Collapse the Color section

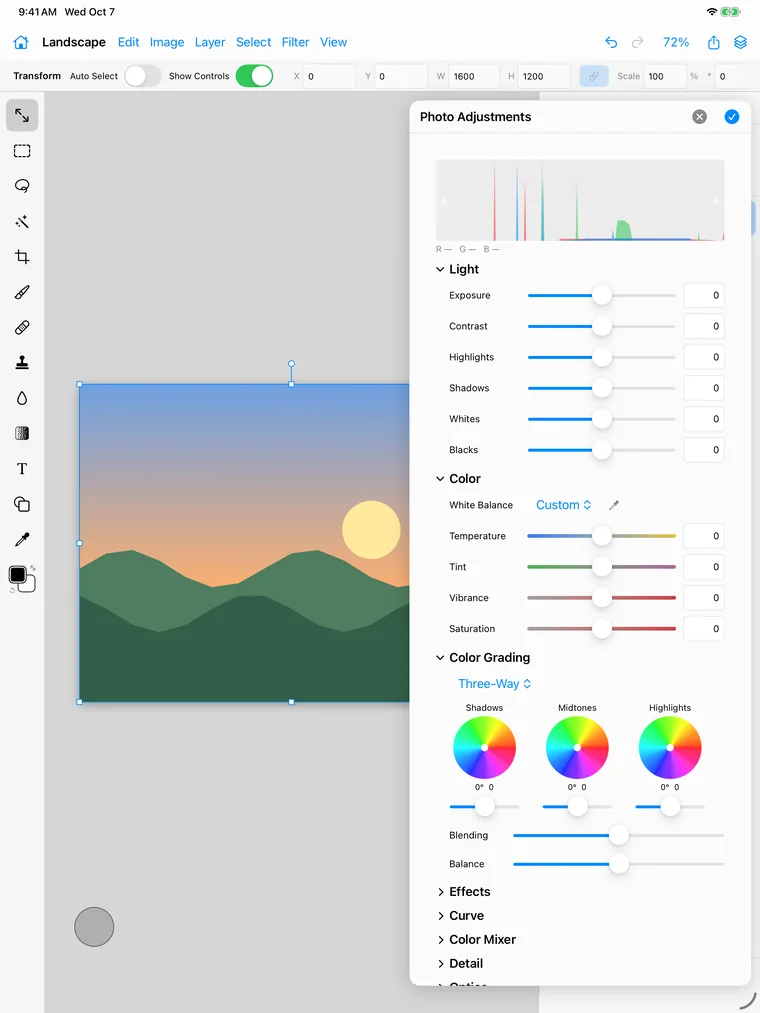coord(440,479)
